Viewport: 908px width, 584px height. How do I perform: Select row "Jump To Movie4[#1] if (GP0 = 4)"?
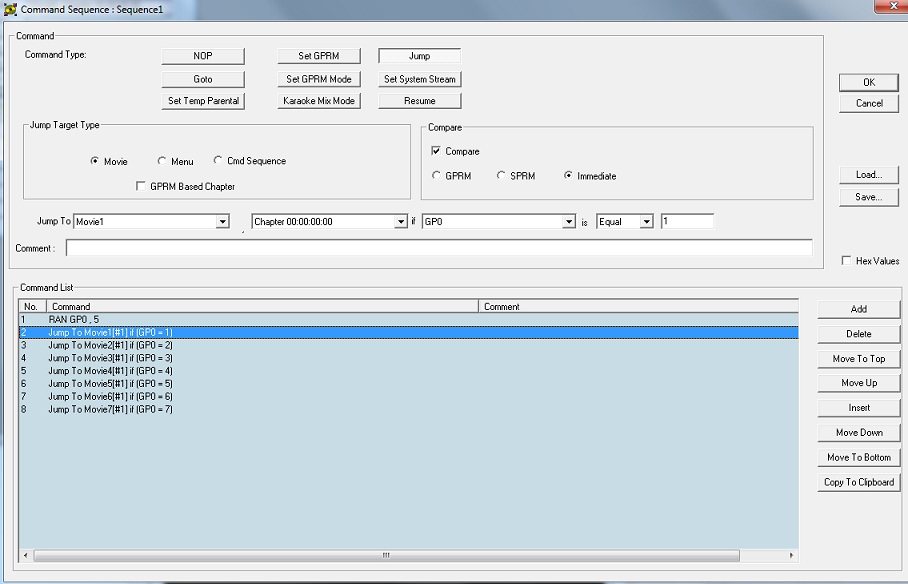(x=408, y=371)
